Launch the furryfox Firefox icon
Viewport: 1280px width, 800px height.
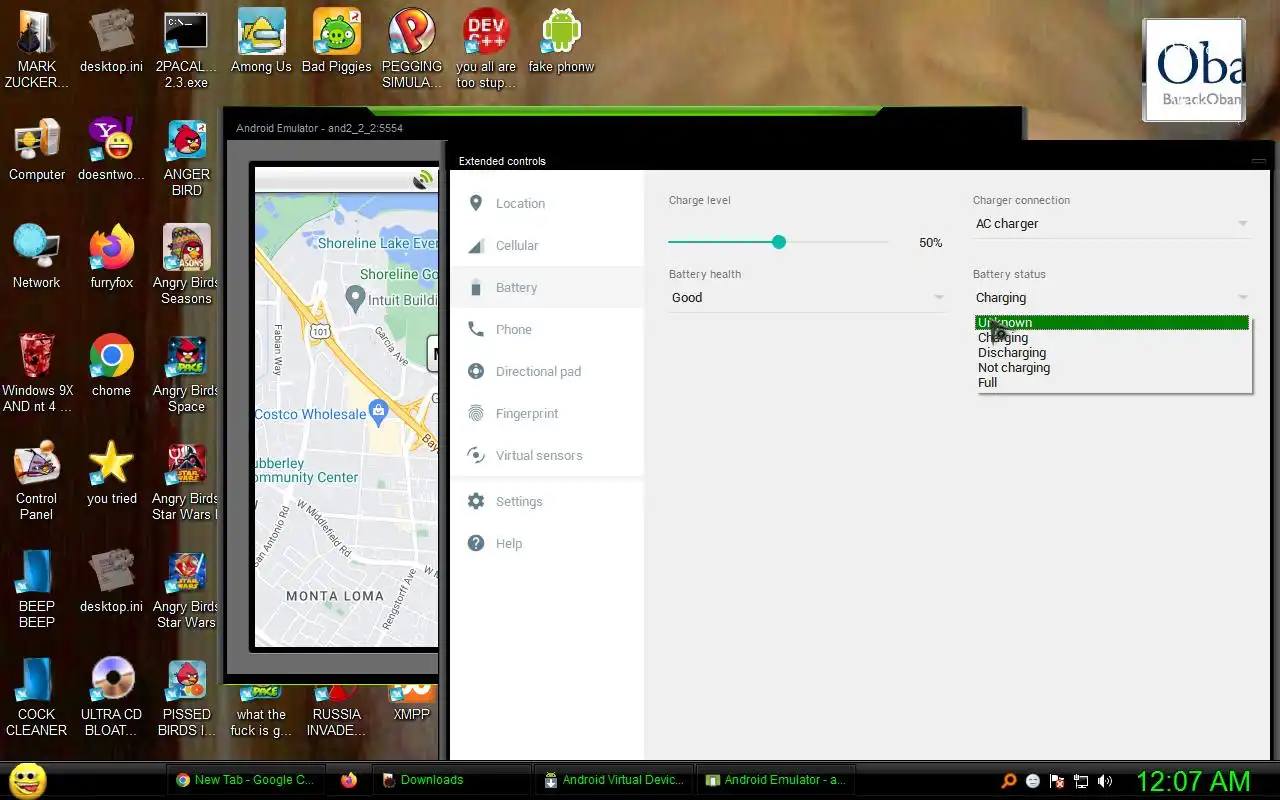point(111,248)
